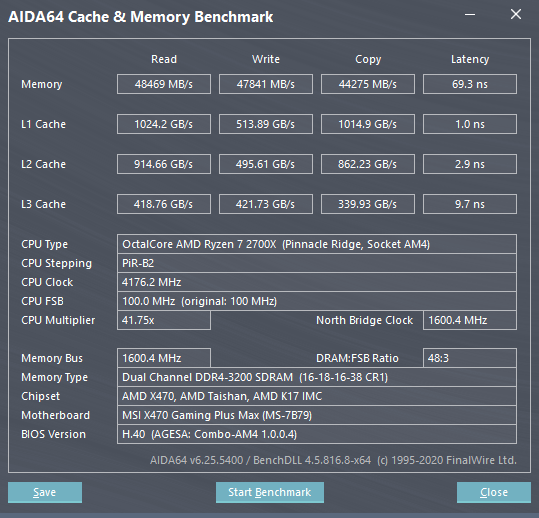The height and width of the screenshot is (518, 539).
Task: Click the L1 Cache row label
Action: pos(43,124)
